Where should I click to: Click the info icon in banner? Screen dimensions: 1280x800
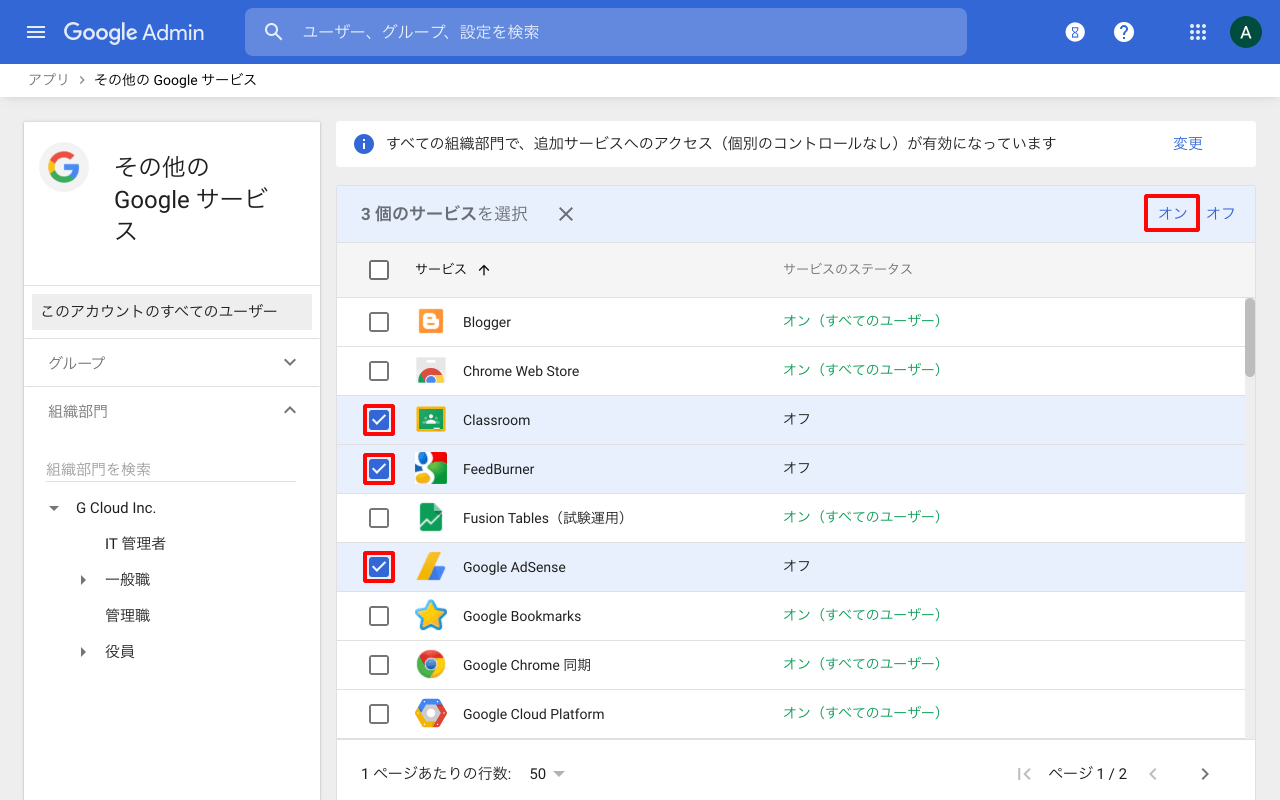click(x=364, y=144)
